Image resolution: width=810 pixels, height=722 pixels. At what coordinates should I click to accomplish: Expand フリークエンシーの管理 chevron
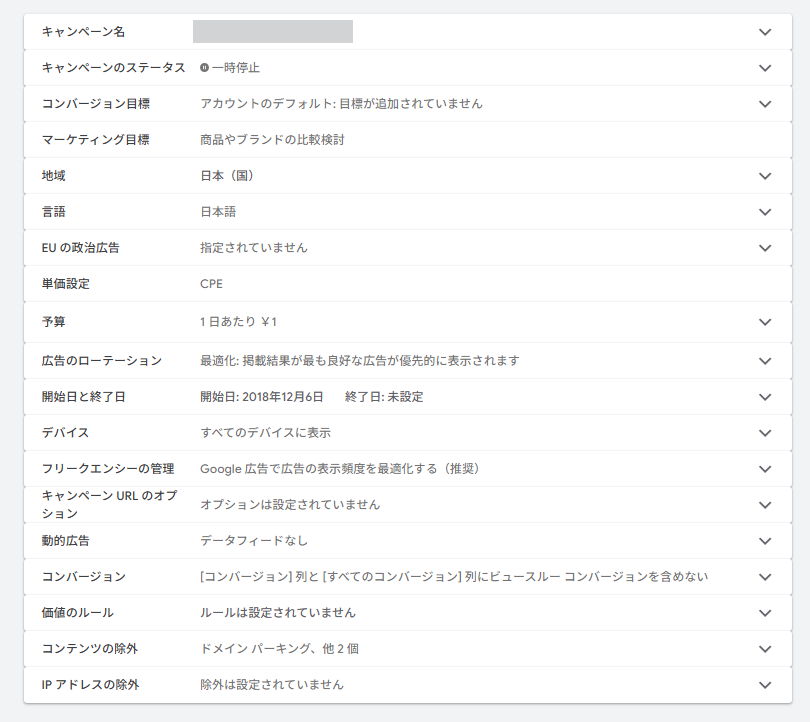[765, 469]
